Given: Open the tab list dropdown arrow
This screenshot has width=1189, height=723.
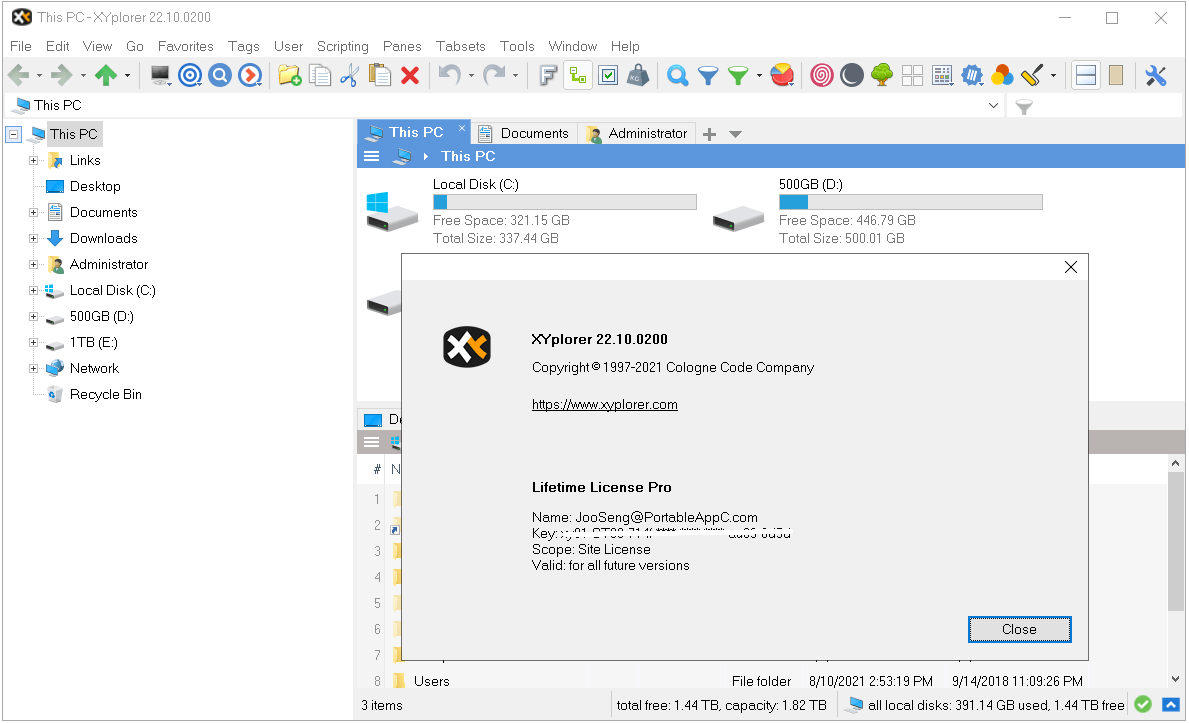Looking at the screenshot, I should pyautogui.click(x=735, y=134).
